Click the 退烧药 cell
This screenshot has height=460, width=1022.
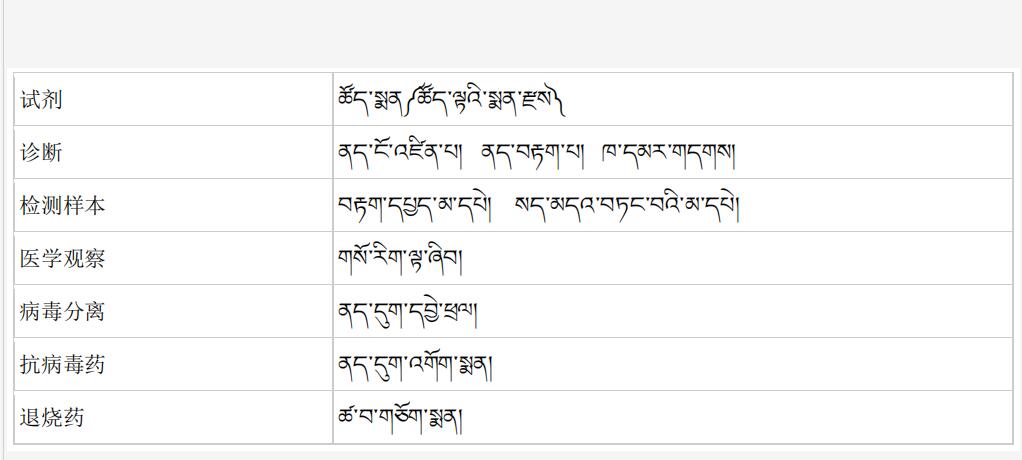click(x=173, y=418)
